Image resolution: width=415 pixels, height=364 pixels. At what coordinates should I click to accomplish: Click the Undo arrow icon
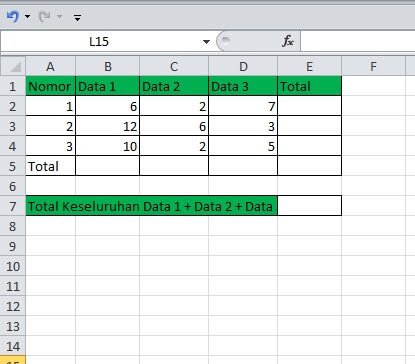pos(13,16)
